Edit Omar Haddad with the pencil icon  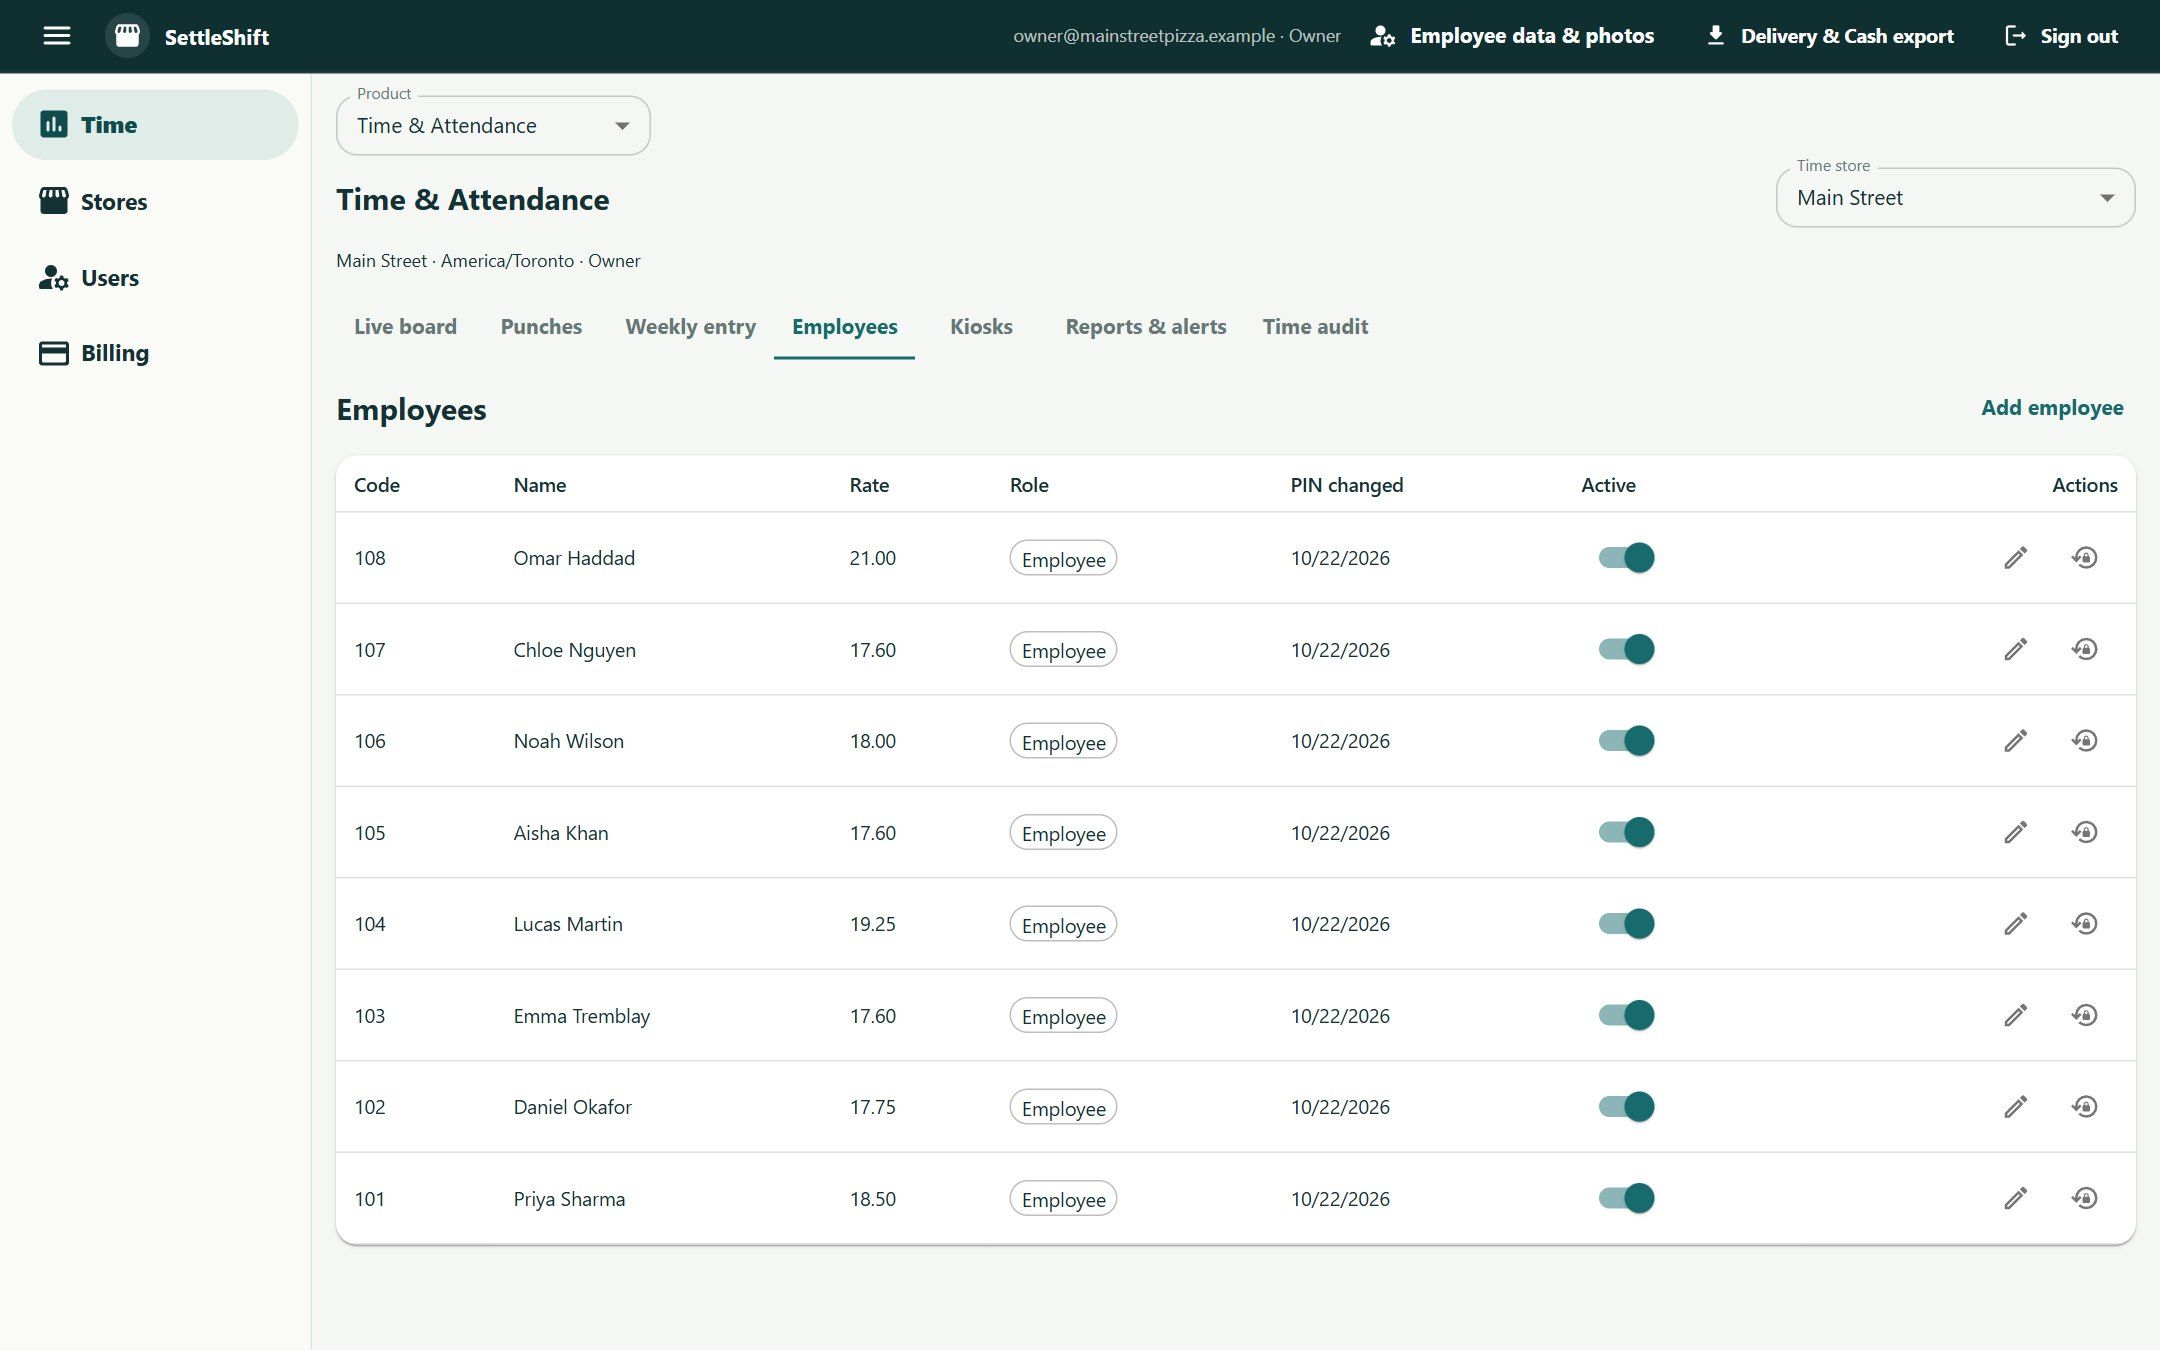[2015, 558]
